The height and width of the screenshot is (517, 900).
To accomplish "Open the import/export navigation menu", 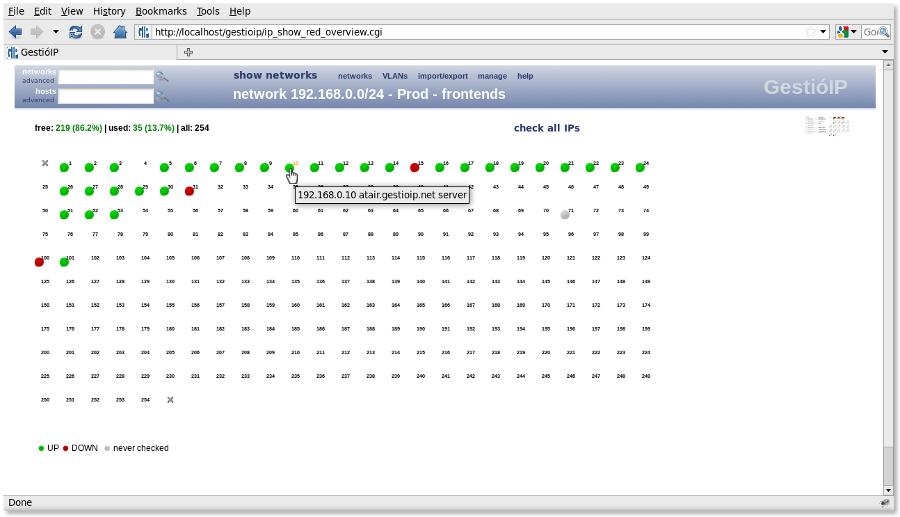I will tap(443, 76).
